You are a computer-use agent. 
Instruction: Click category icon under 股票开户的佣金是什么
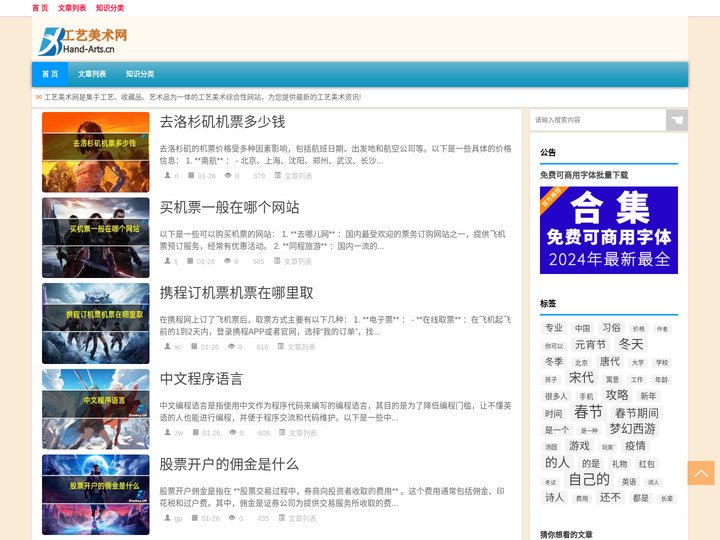point(281,518)
